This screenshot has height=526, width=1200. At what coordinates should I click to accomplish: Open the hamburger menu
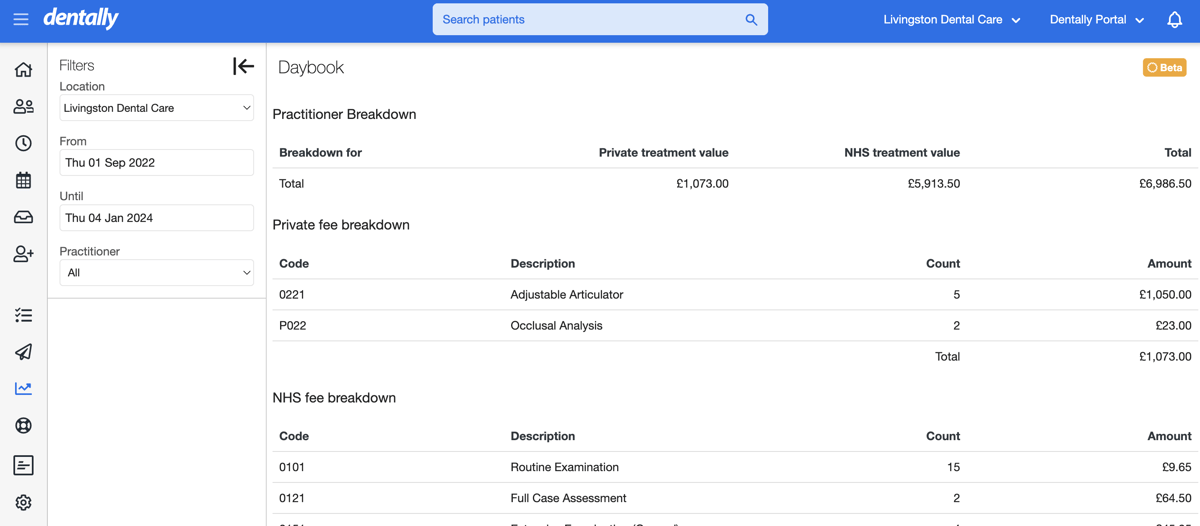21,19
